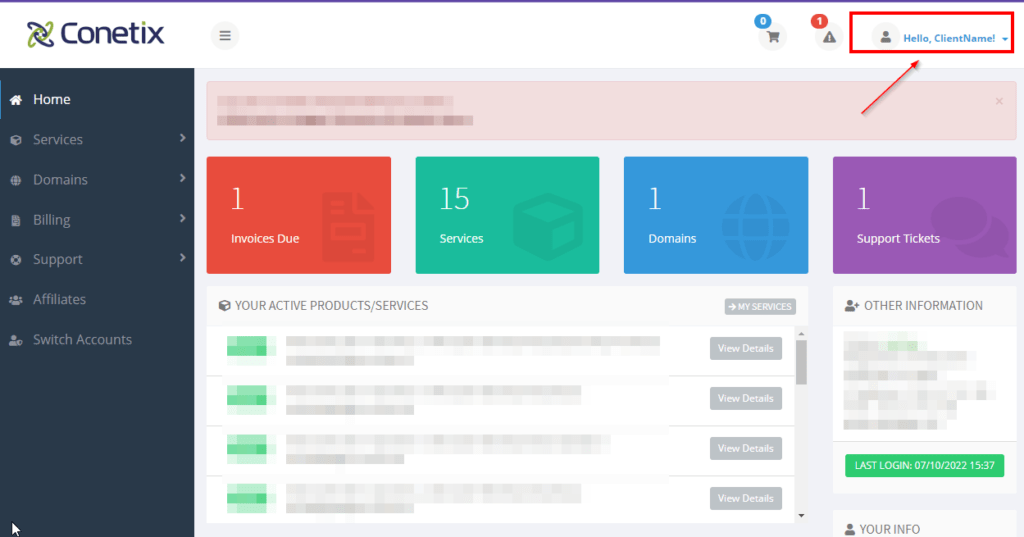View Details of the first service
This screenshot has height=537, width=1024.
coord(746,348)
